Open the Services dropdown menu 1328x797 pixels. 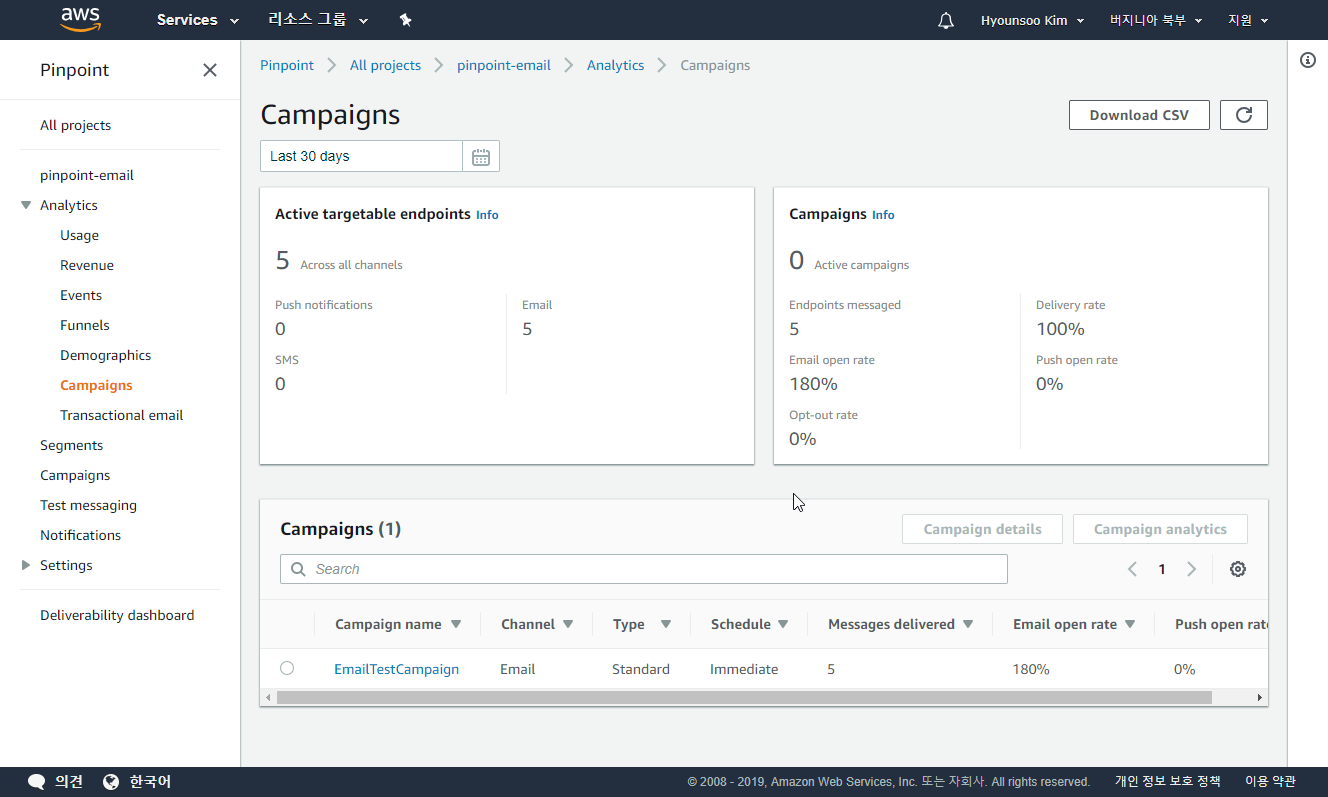pos(198,20)
